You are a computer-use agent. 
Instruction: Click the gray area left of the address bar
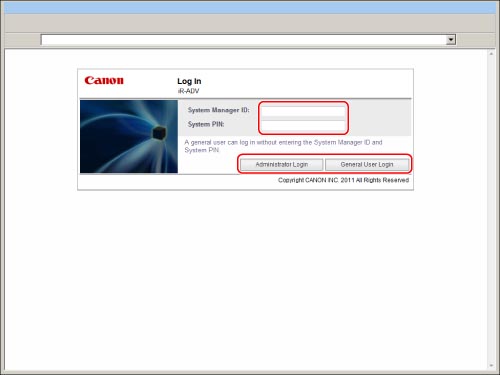[x=22, y=40]
